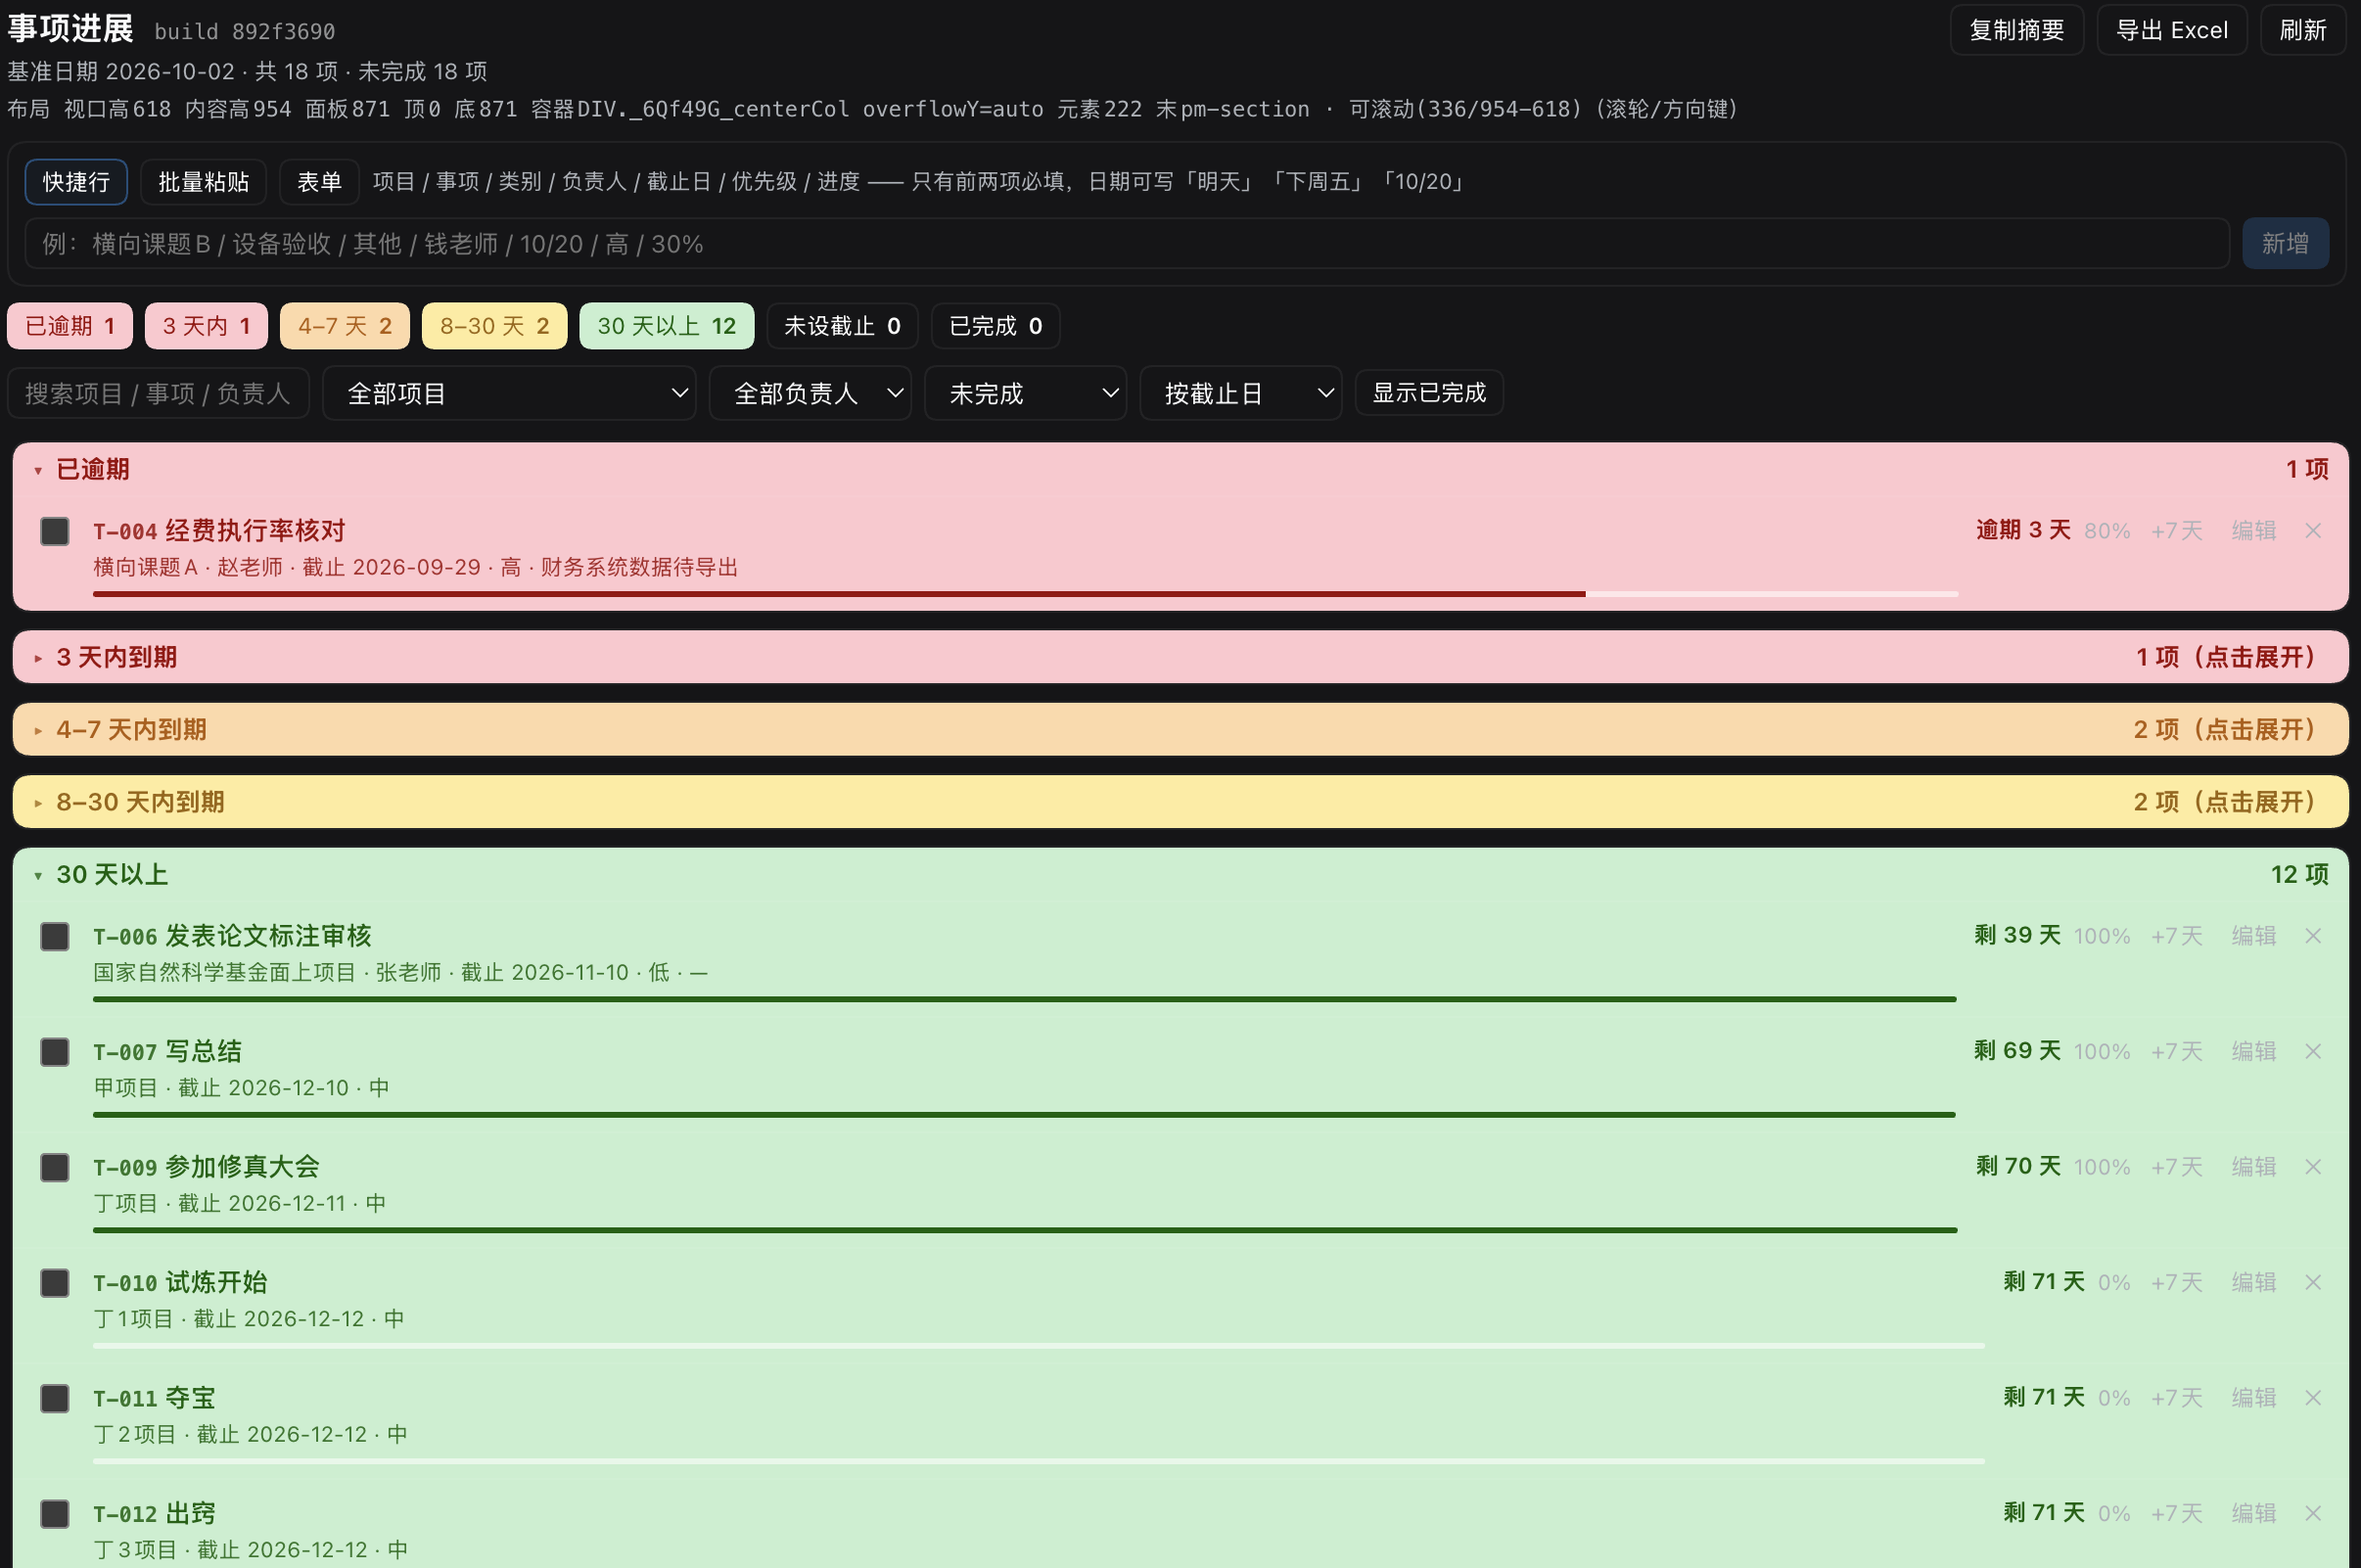This screenshot has width=2361, height=1568.
Task: Delete task T-004 with its X icon
Action: pyautogui.click(x=2313, y=530)
